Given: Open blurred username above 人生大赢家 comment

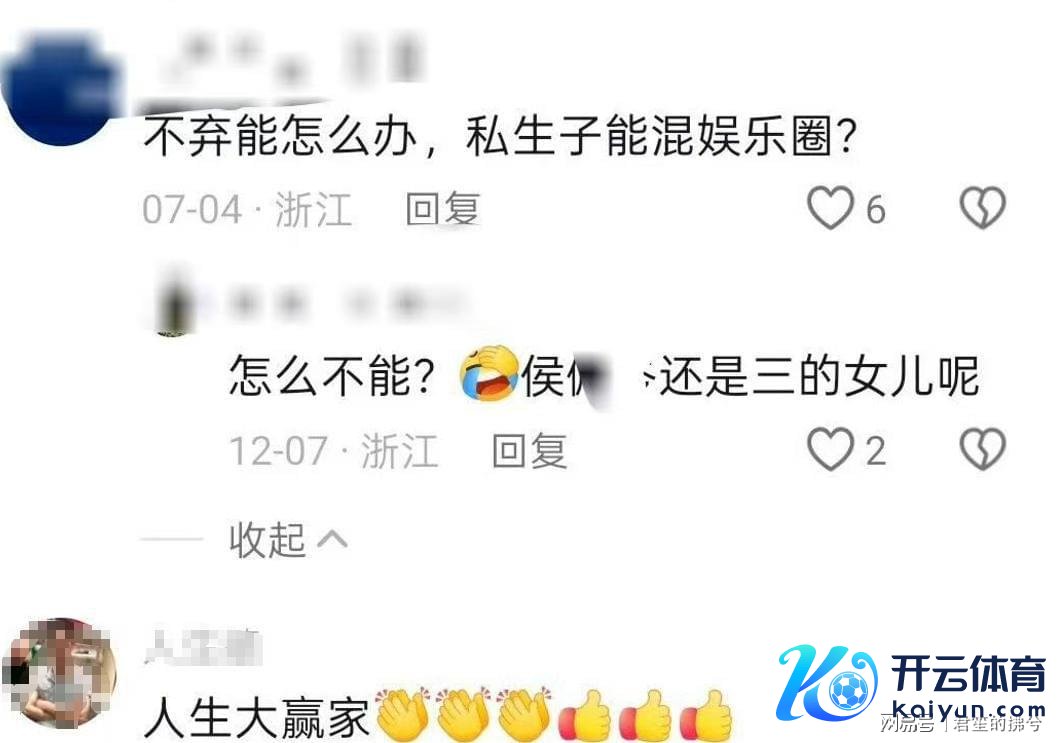Looking at the screenshot, I should tap(203, 645).
